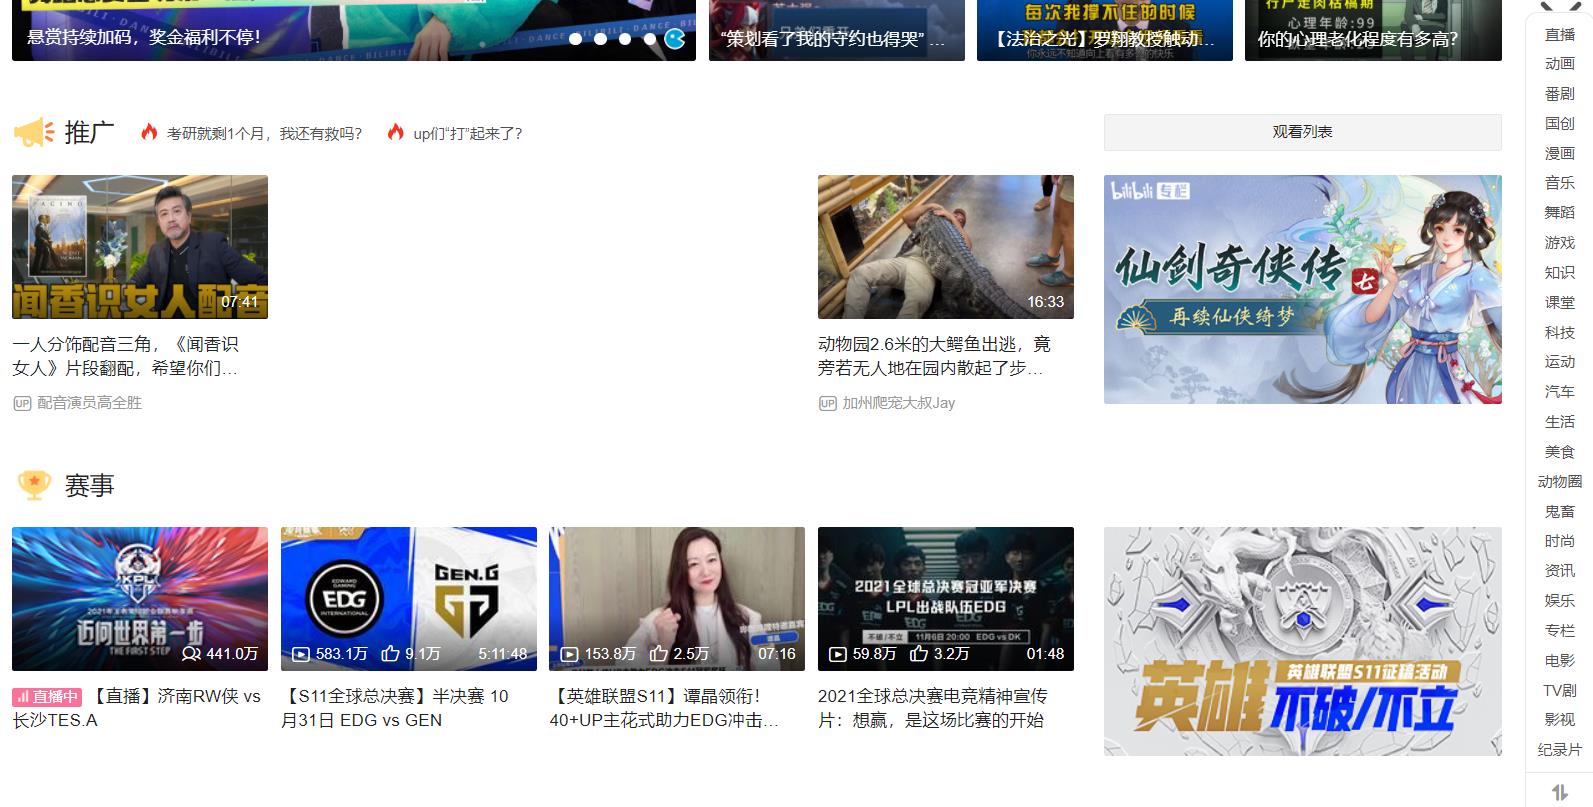Open the 【直播】济南RW侠 vs 长沙TES.A title
This screenshot has width=1593, height=807.
click(x=136, y=708)
